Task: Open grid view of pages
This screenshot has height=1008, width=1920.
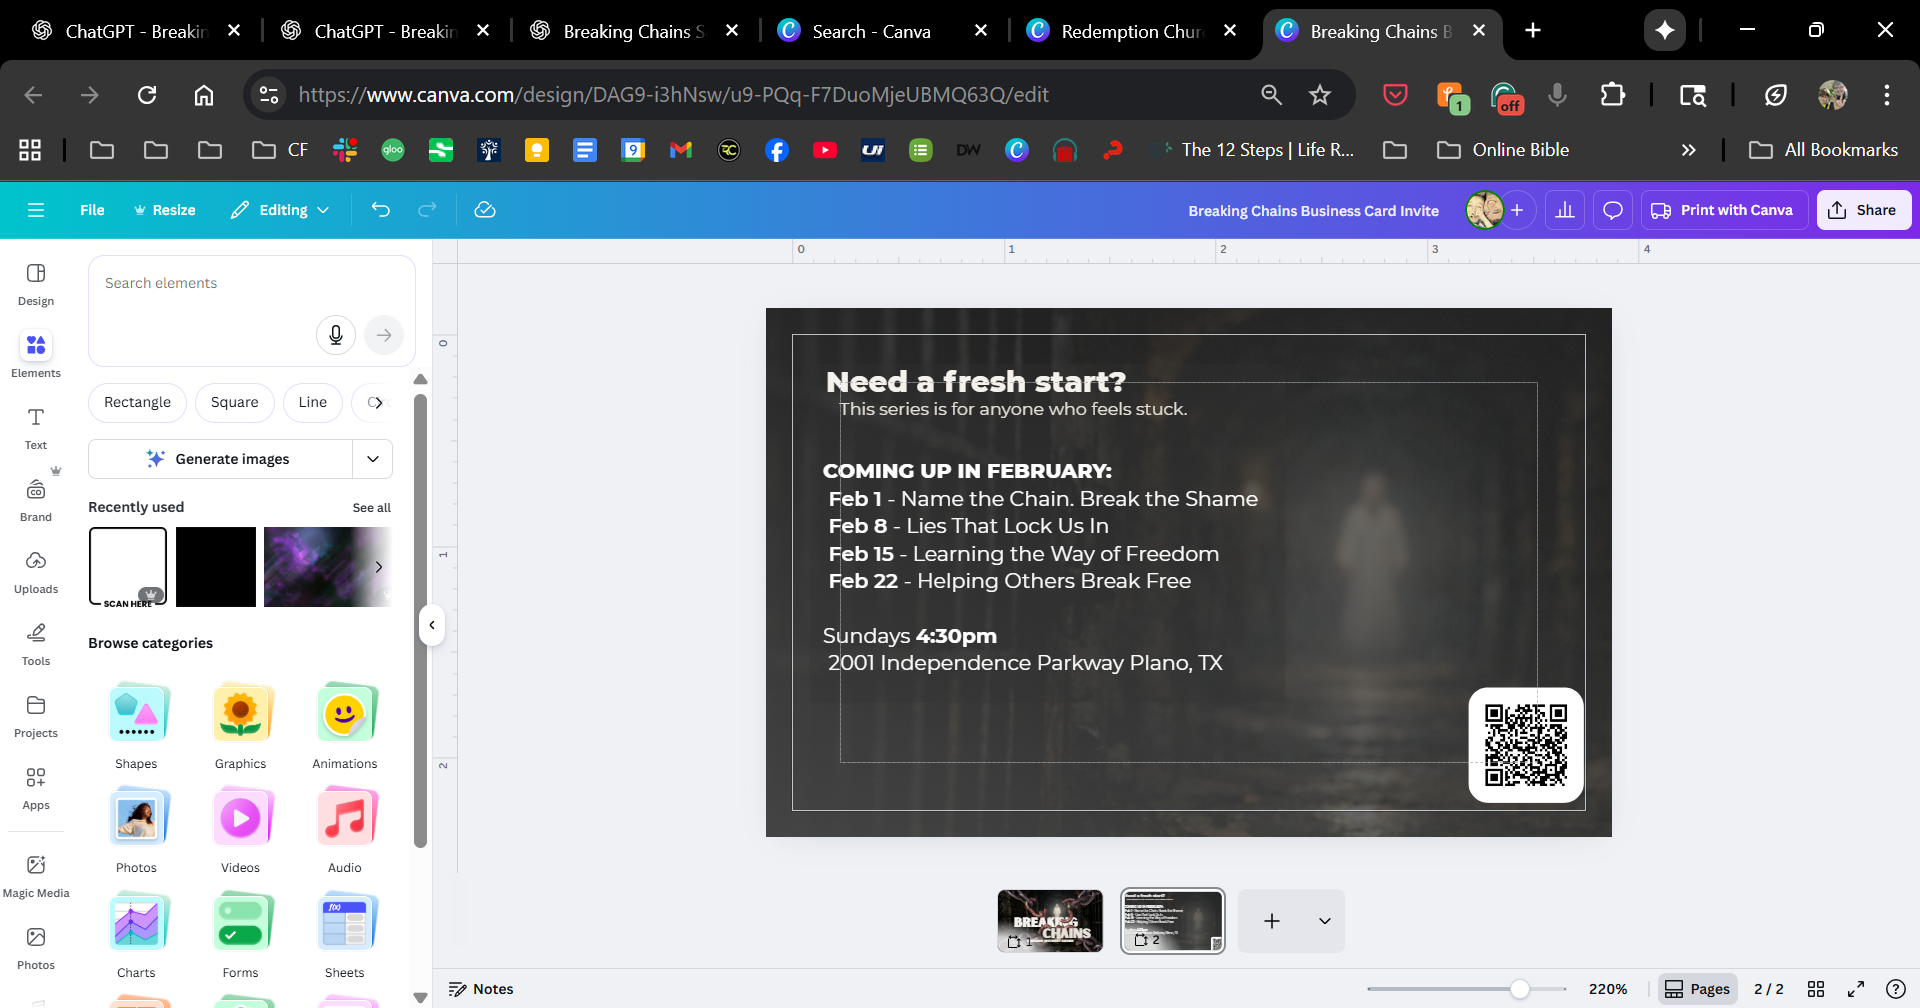Action: (x=1816, y=989)
